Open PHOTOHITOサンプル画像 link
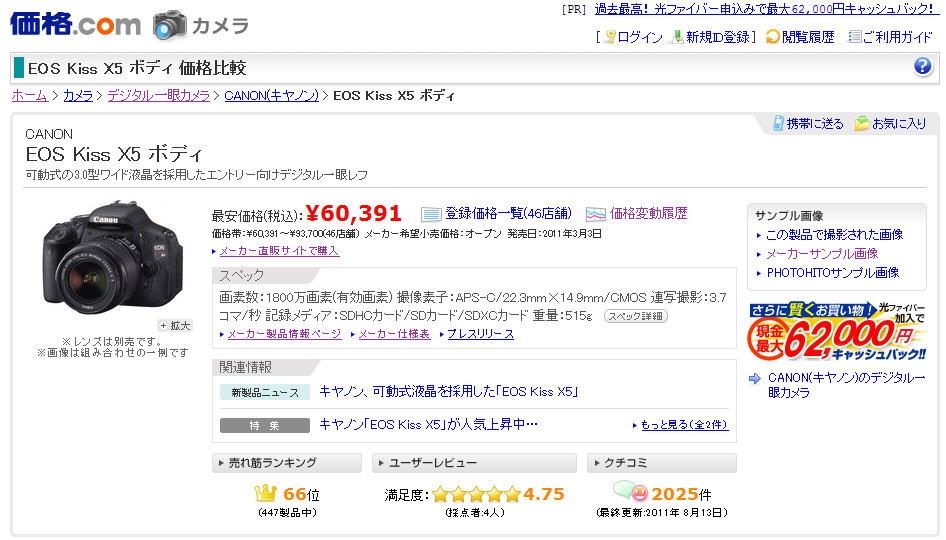The width and height of the screenshot is (946, 540). tap(833, 273)
